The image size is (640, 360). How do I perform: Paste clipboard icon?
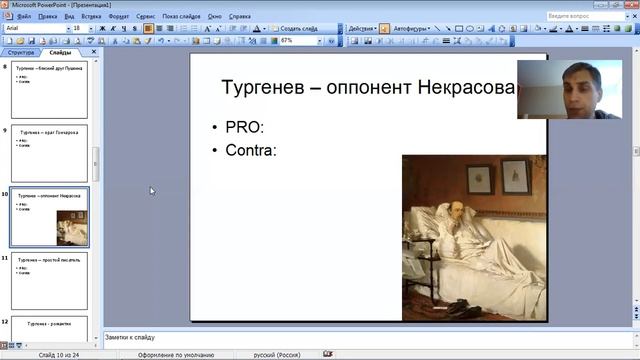tap(137, 41)
